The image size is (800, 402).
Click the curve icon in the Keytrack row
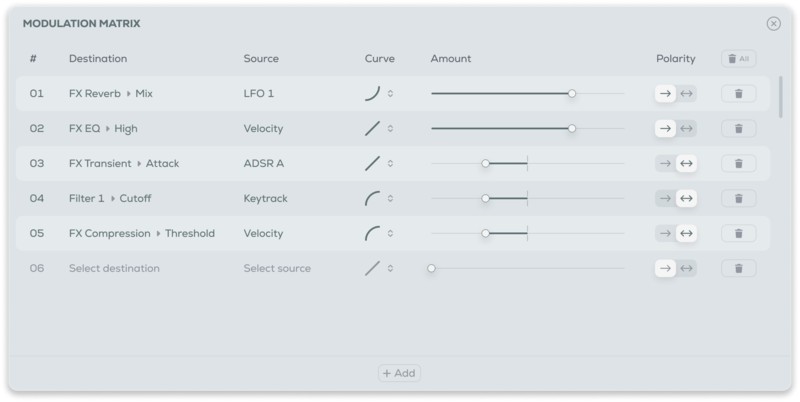coord(372,199)
